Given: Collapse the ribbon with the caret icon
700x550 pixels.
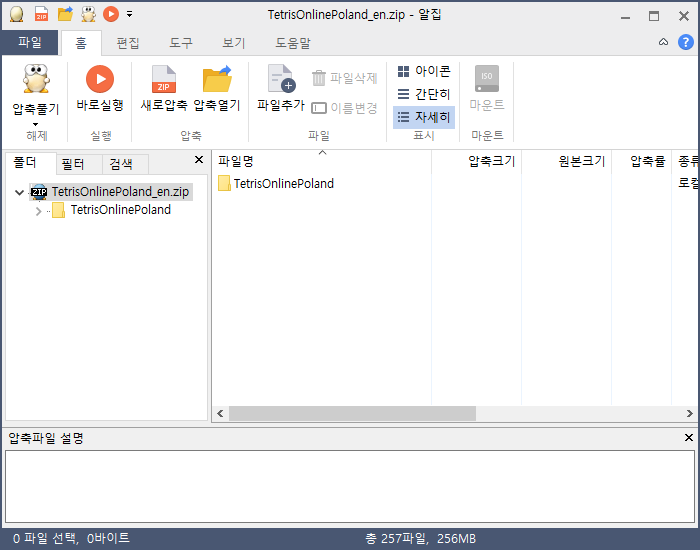Looking at the screenshot, I should point(663,42).
